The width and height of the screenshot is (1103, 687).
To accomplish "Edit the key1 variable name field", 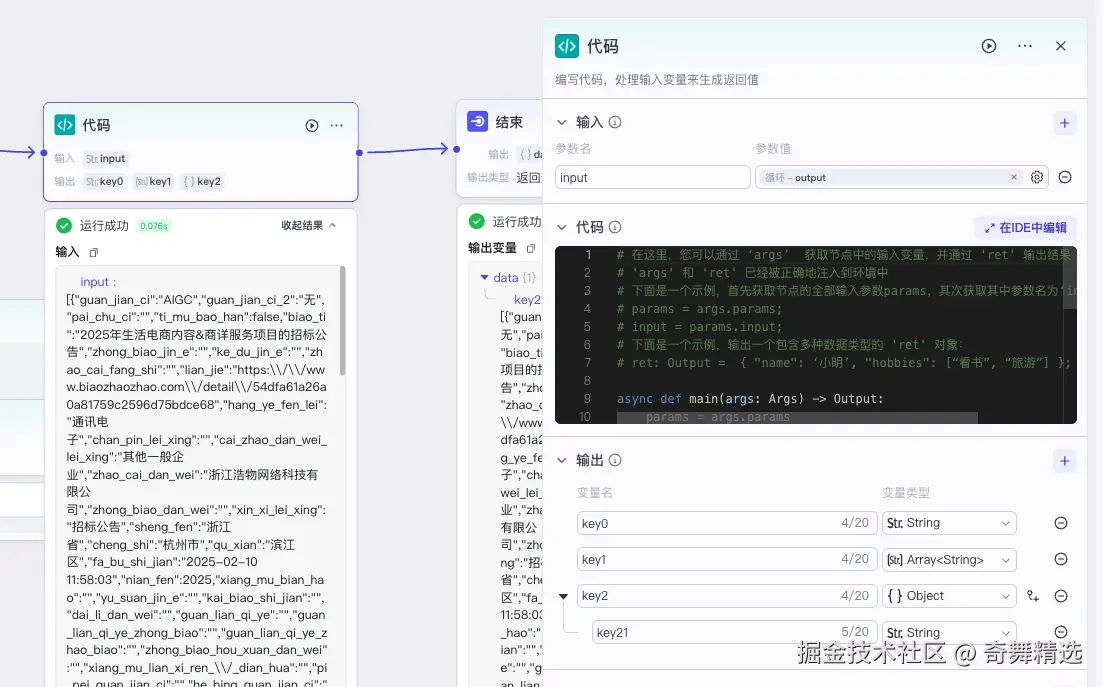I will 727,560.
